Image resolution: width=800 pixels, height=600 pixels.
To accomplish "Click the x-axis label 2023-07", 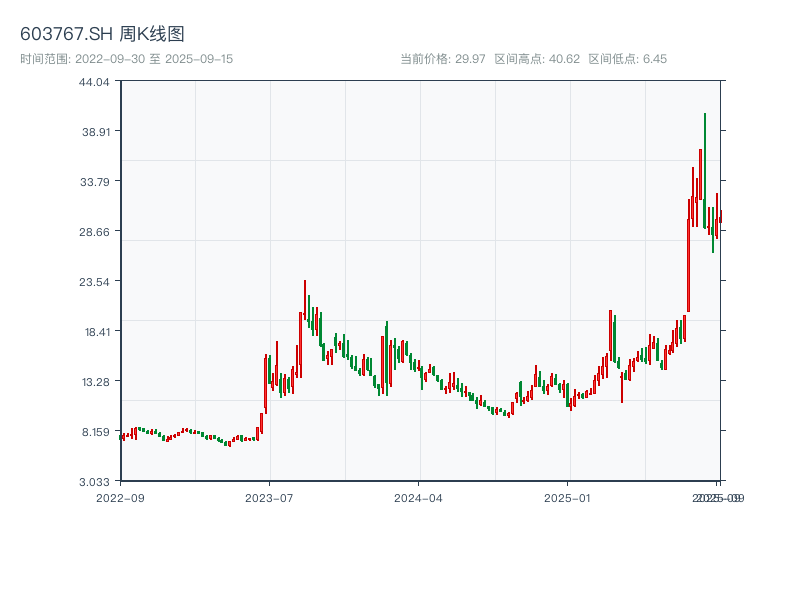I will point(269,498).
